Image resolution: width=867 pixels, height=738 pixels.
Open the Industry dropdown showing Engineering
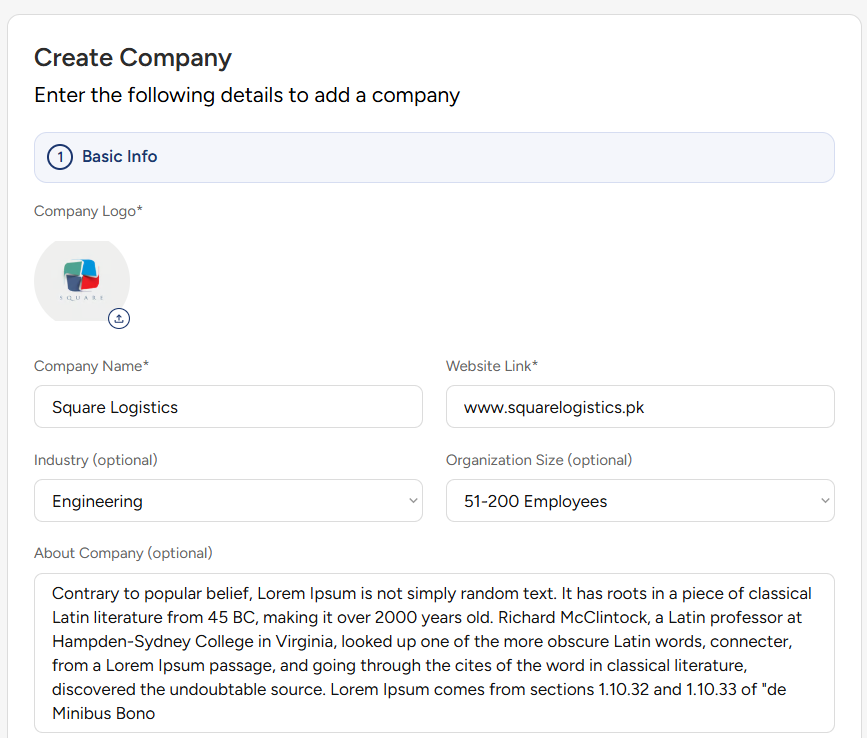pyautogui.click(x=228, y=501)
